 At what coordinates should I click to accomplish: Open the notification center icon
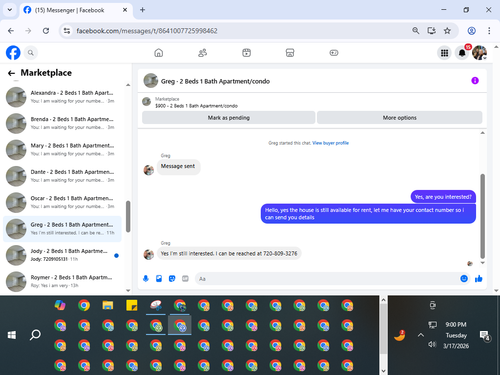tap(484, 335)
